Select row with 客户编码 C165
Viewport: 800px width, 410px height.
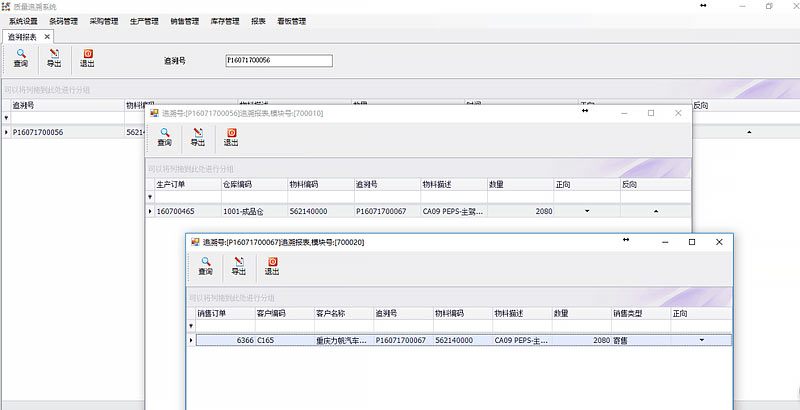tap(284, 340)
